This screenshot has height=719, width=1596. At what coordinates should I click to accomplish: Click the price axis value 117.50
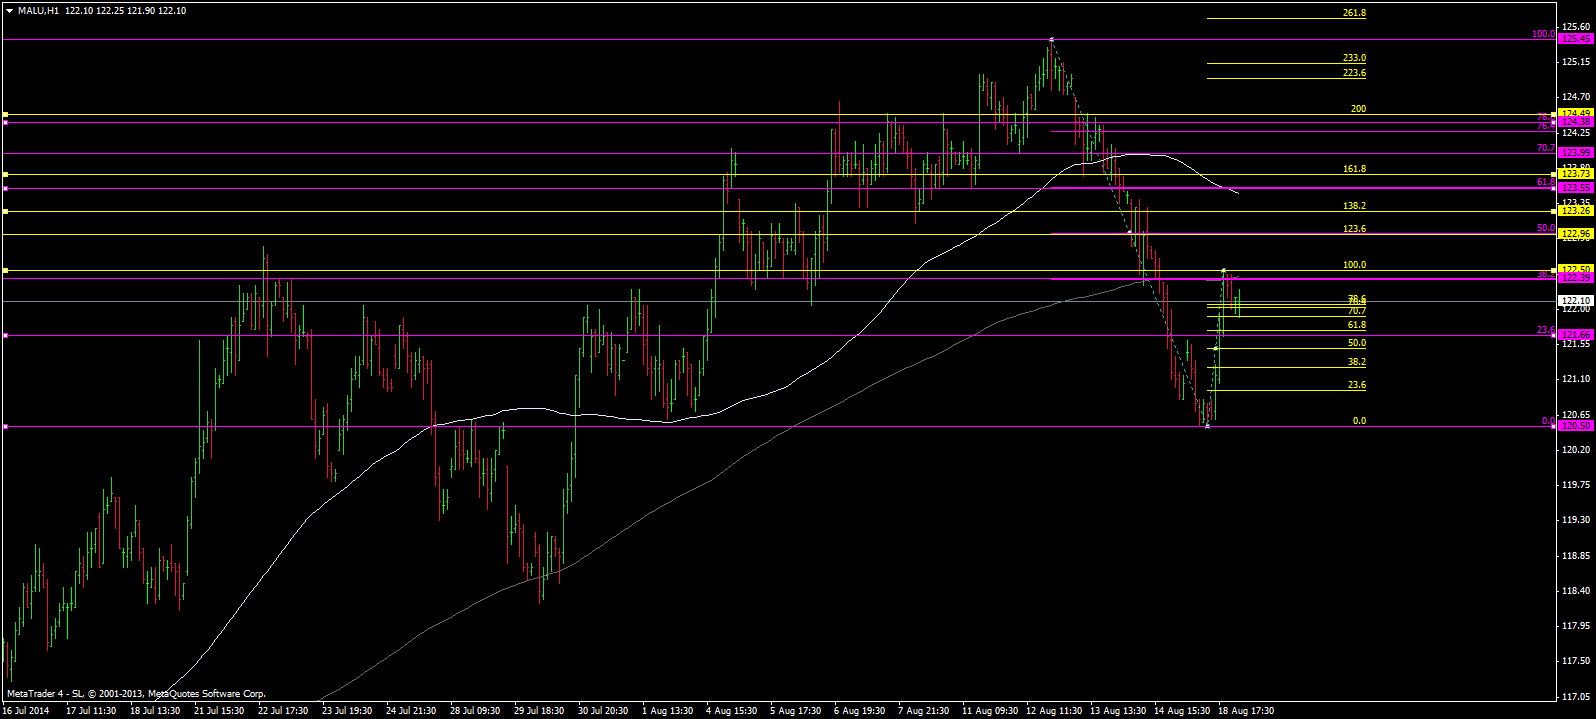[x=1575, y=661]
